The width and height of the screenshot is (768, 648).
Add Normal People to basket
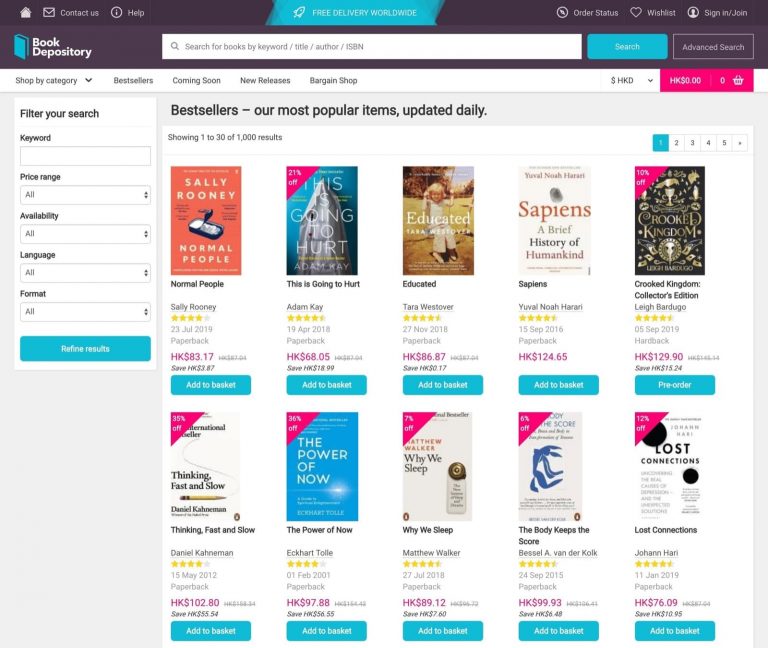[x=211, y=385]
